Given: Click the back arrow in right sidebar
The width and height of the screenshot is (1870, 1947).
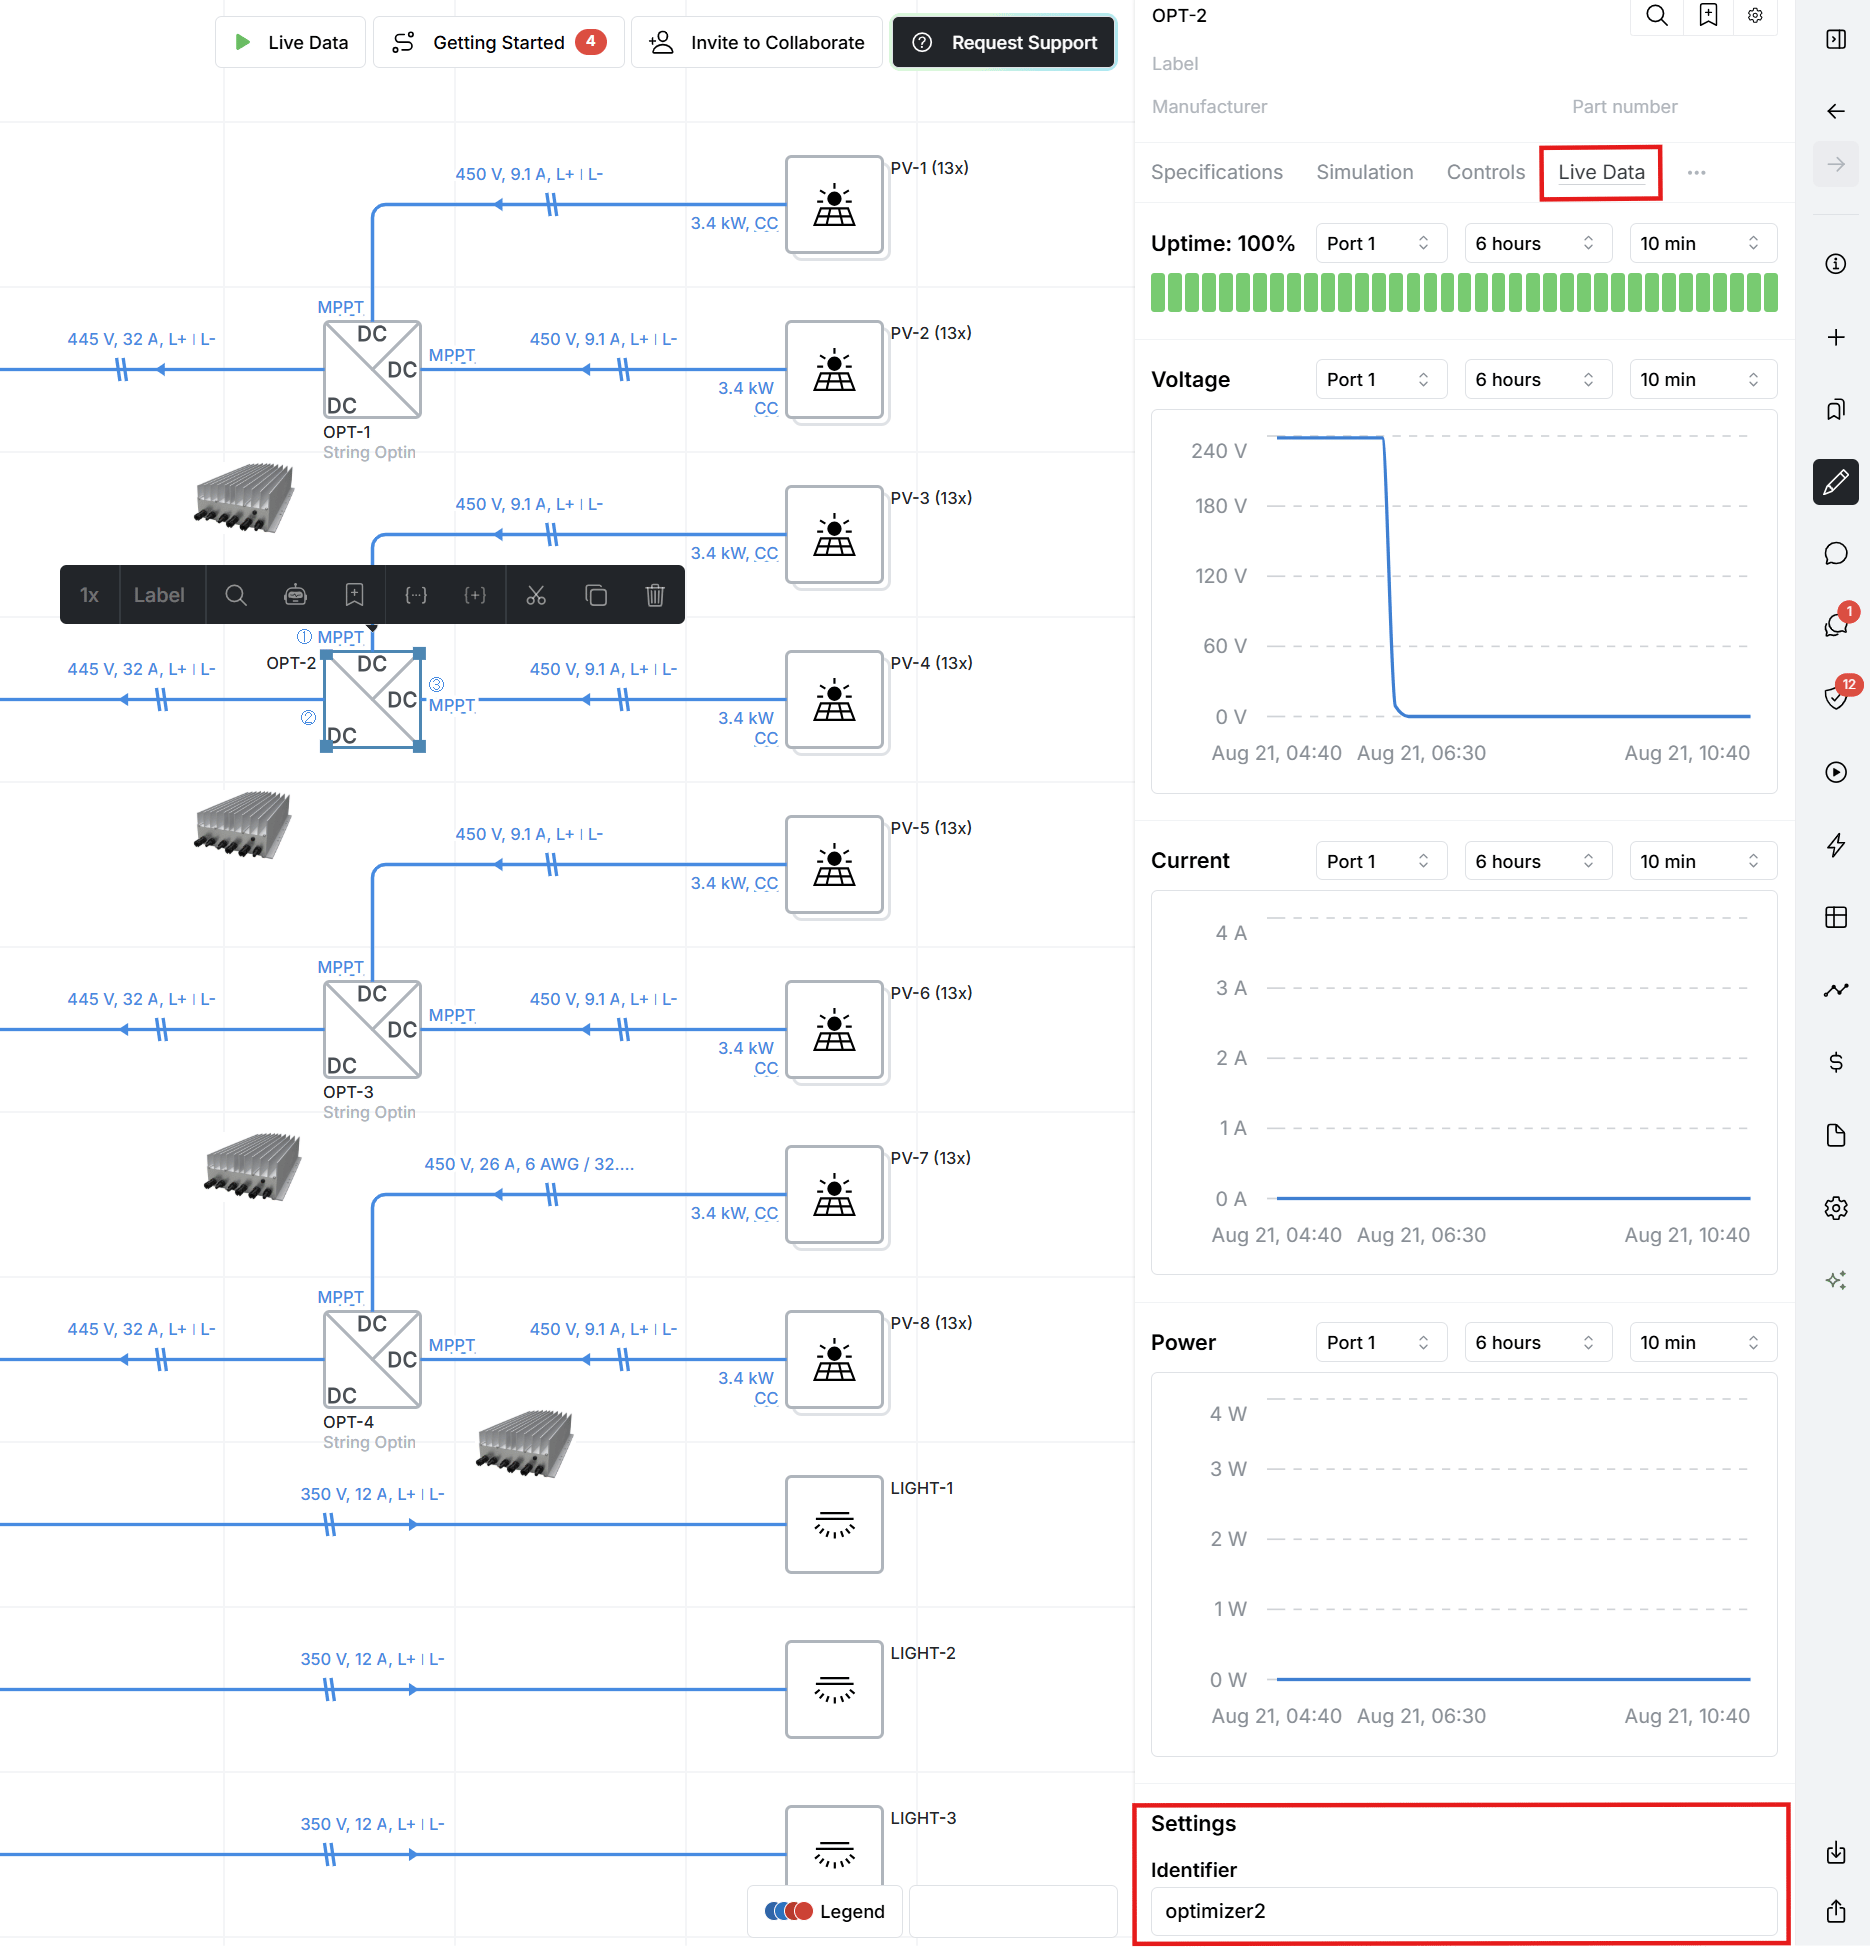Looking at the screenshot, I should pyautogui.click(x=1836, y=111).
